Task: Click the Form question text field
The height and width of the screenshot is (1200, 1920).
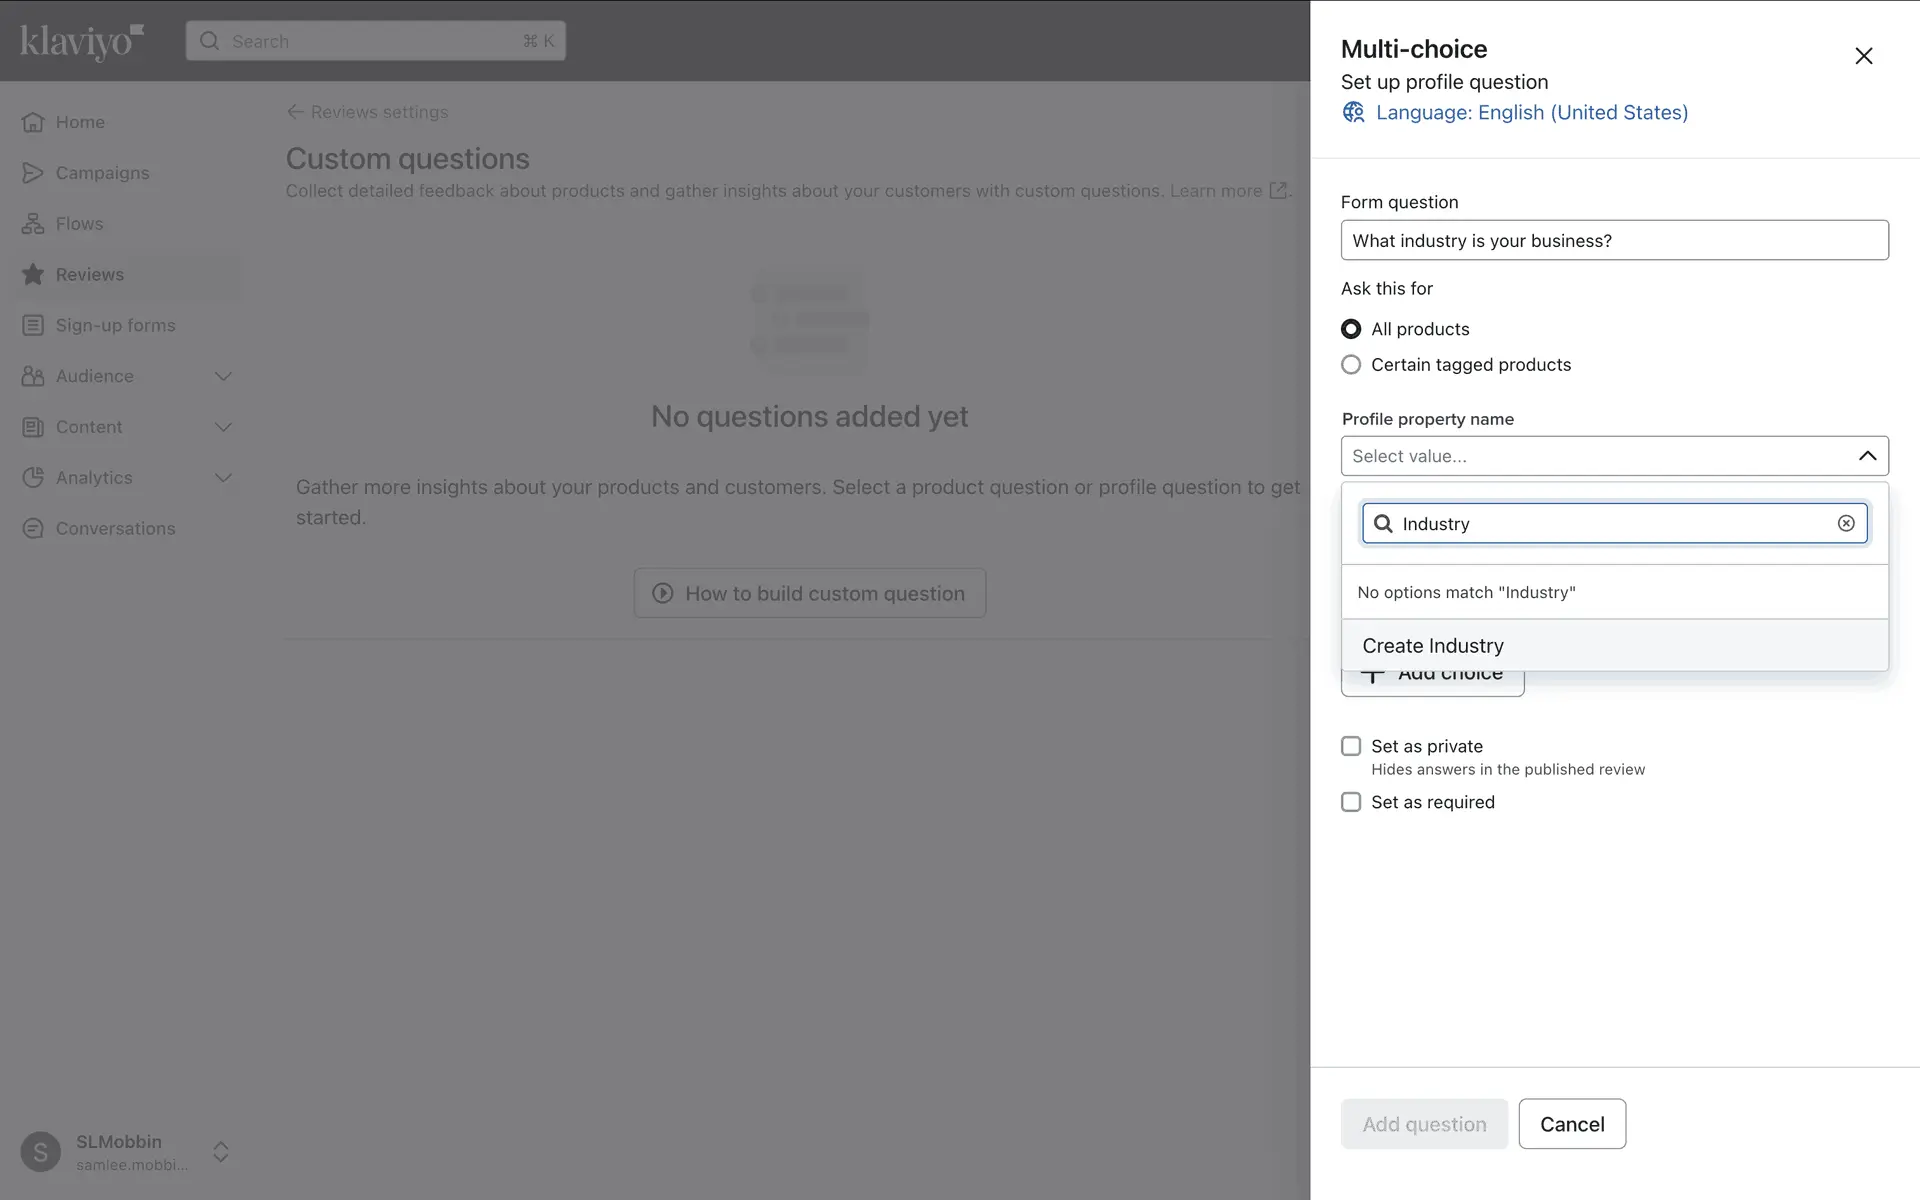Action: coord(1614,241)
